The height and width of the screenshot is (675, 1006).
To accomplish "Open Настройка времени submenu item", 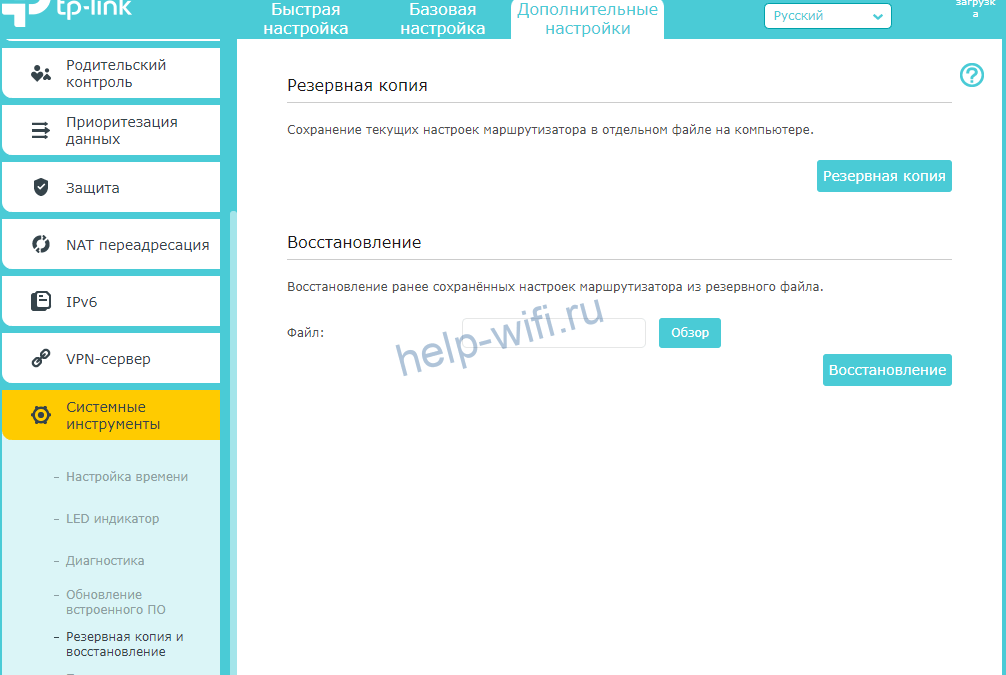I will 127,477.
